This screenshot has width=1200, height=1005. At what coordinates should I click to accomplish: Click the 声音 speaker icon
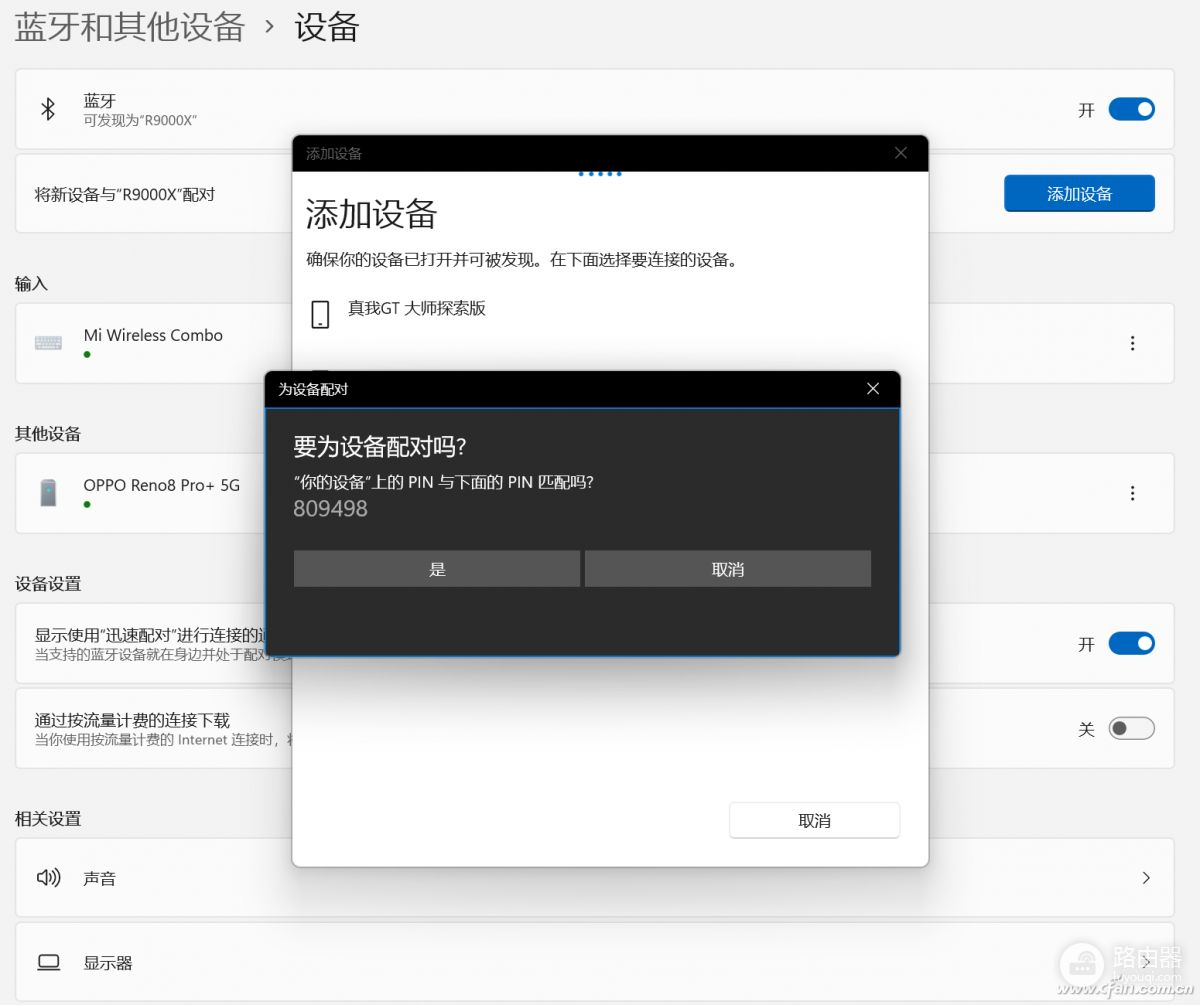click(x=48, y=878)
